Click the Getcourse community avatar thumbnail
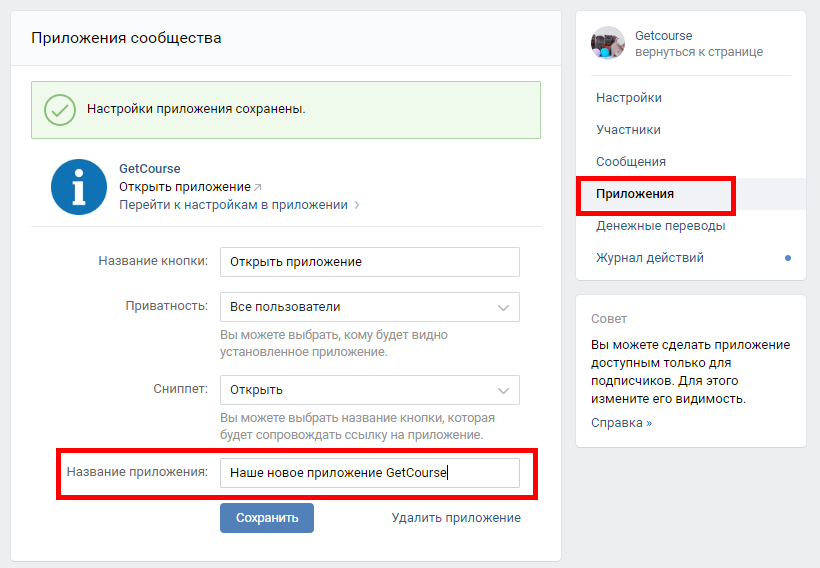This screenshot has height=568, width=820. click(x=608, y=43)
